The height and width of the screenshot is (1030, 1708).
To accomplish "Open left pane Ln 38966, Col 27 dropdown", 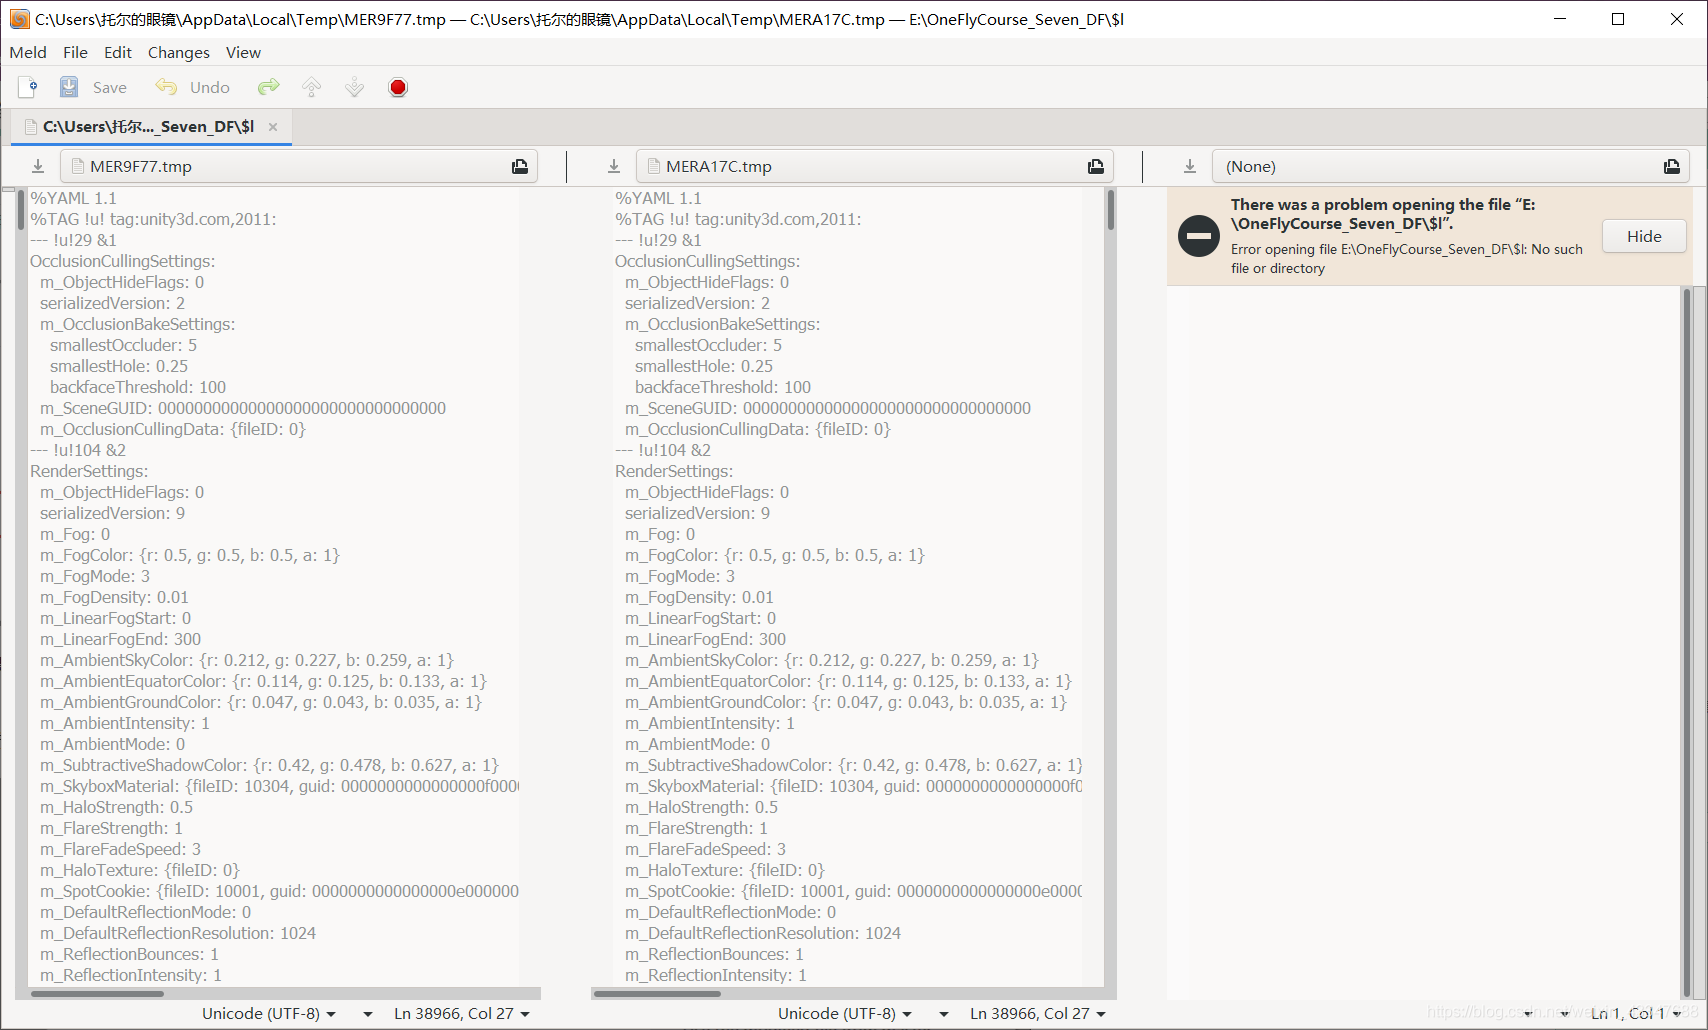I will click(x=462, y=1014).
